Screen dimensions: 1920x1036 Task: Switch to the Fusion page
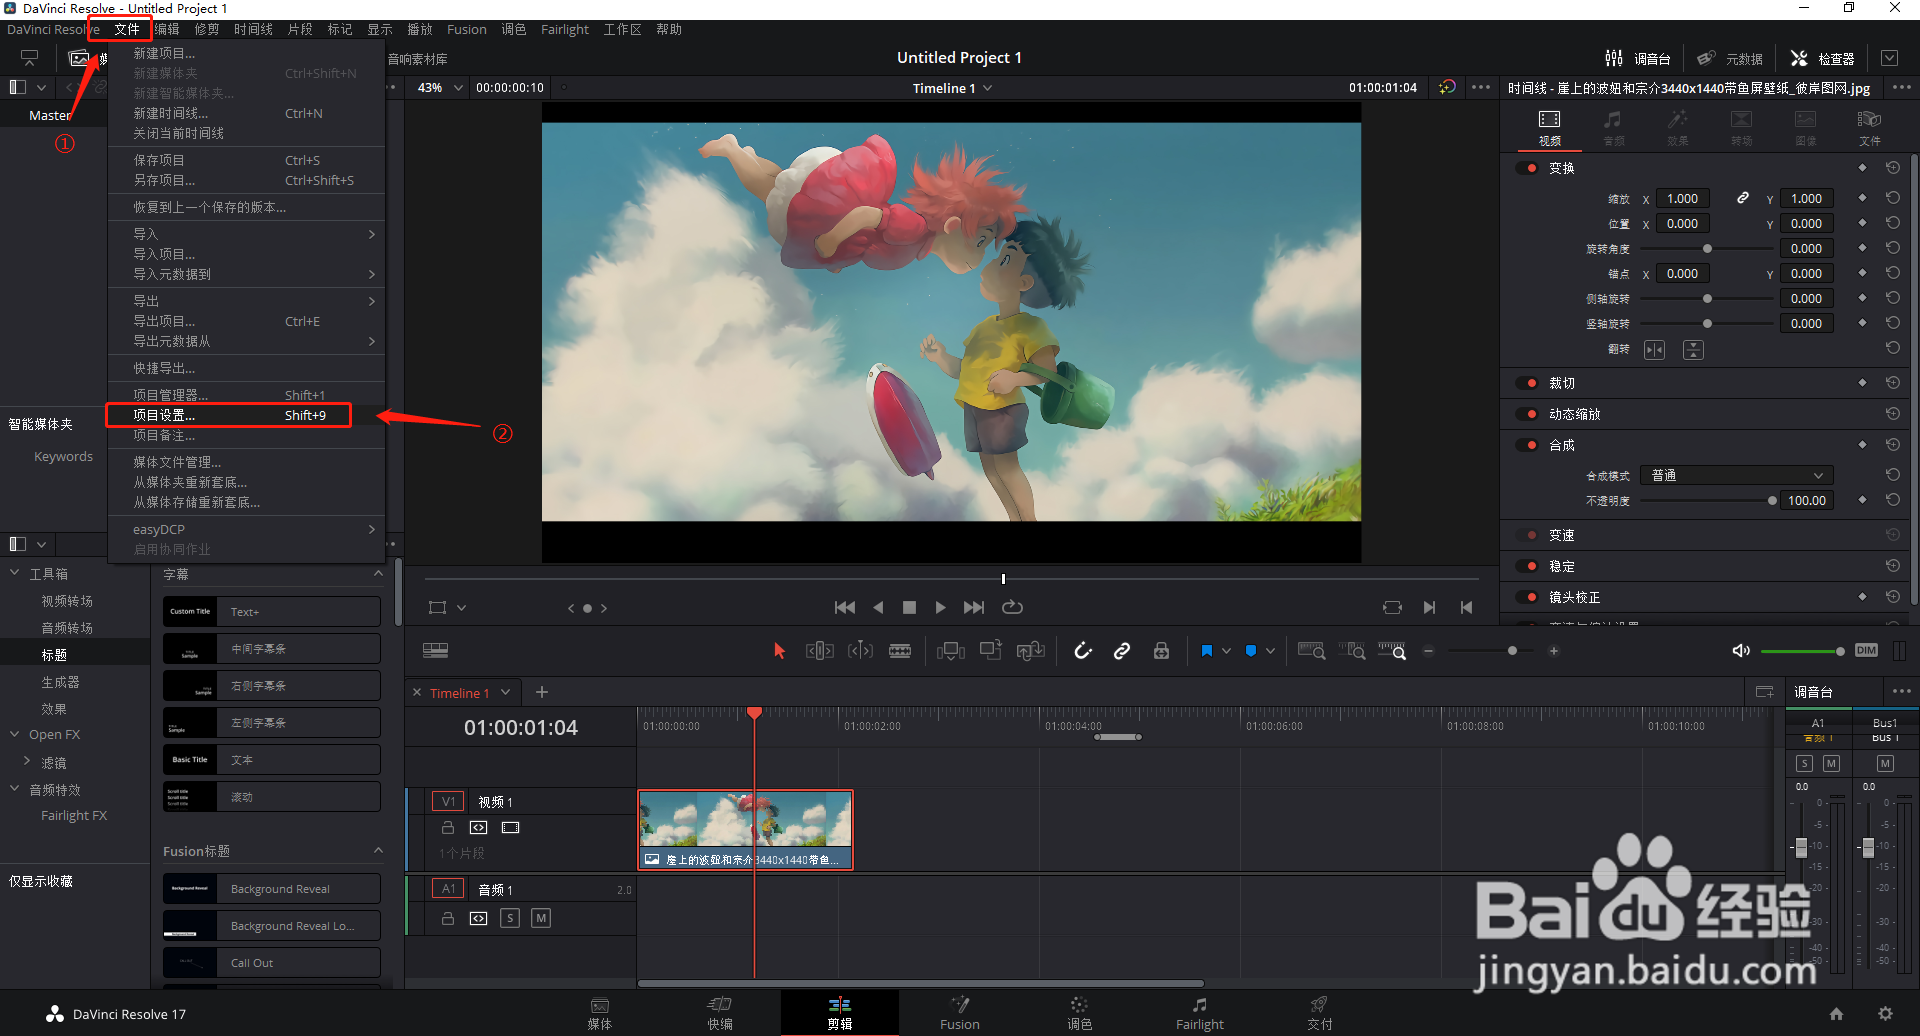coord(960,1013)
